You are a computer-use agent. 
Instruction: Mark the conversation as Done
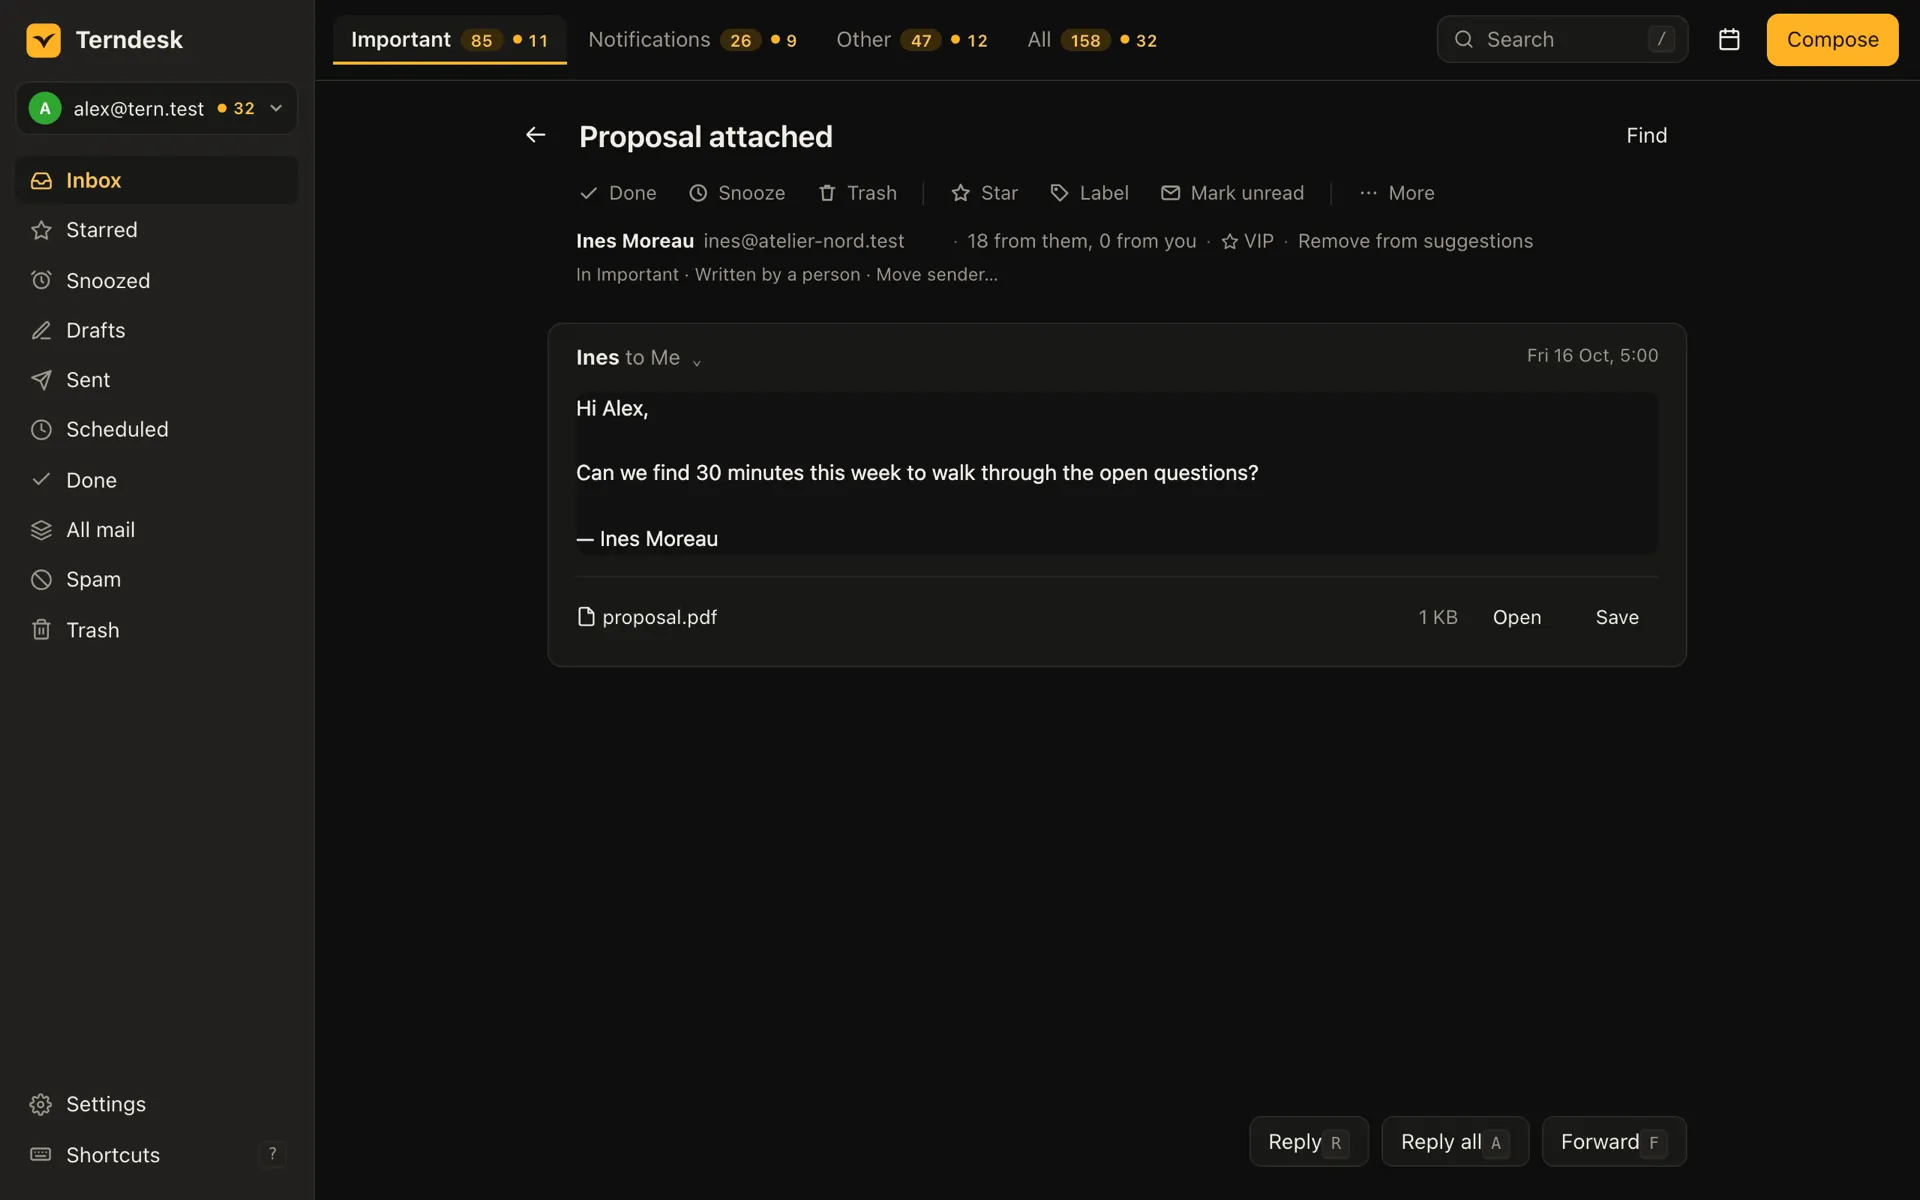(618, 193)
